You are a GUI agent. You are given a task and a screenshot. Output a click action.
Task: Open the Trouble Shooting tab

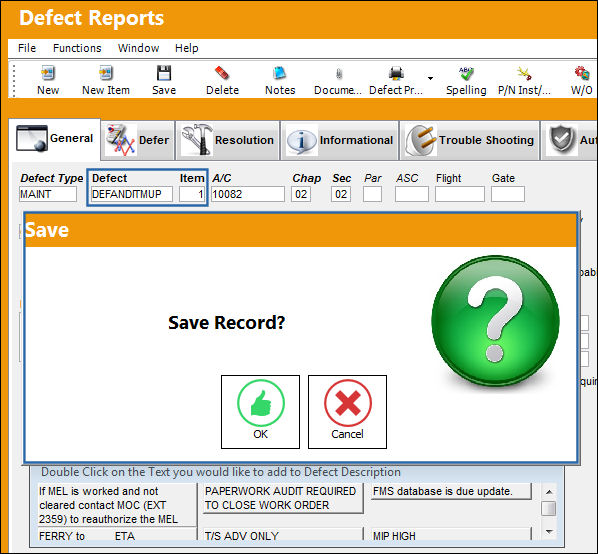[469, 140]
